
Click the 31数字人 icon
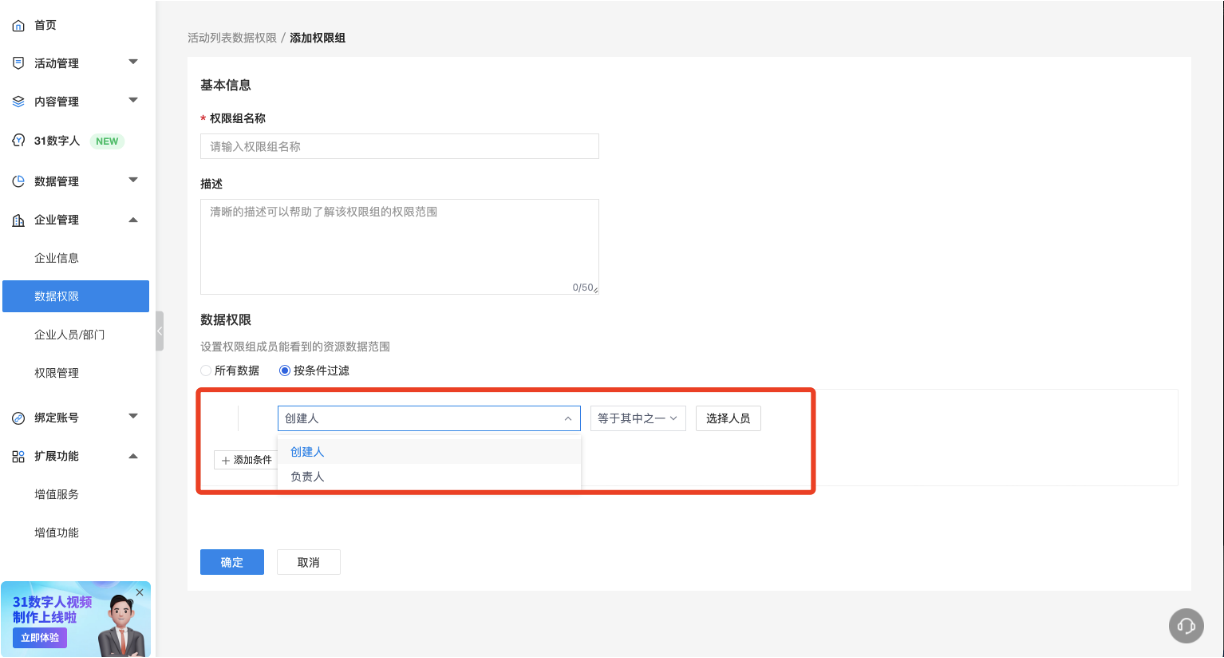[18, 141]
